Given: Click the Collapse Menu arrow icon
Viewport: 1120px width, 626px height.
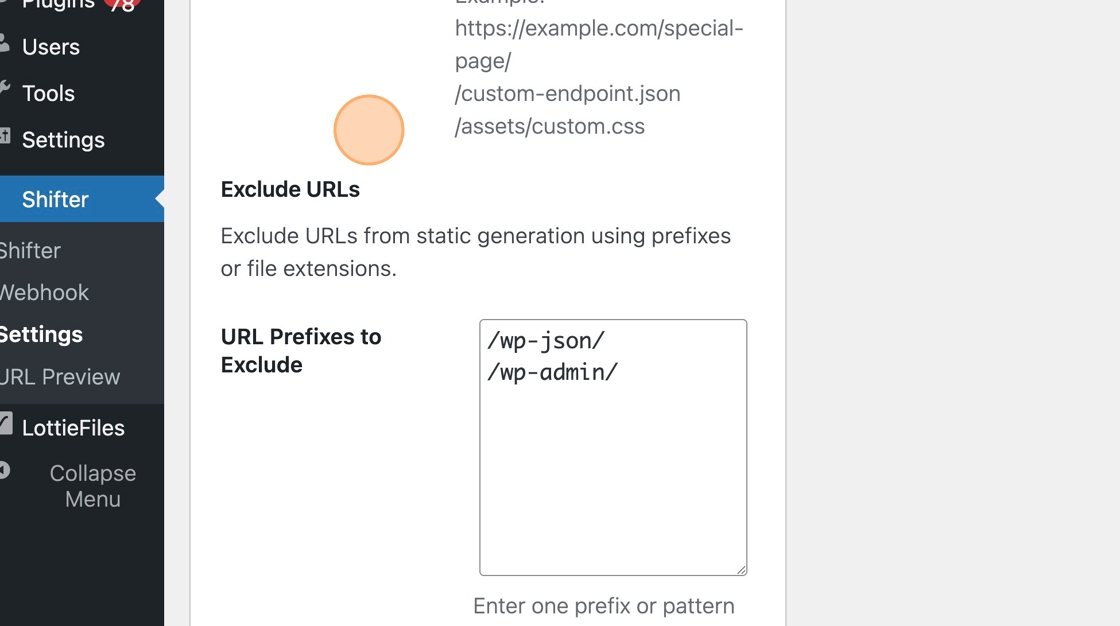Looking at the screenshot, I should pos(4,470).
